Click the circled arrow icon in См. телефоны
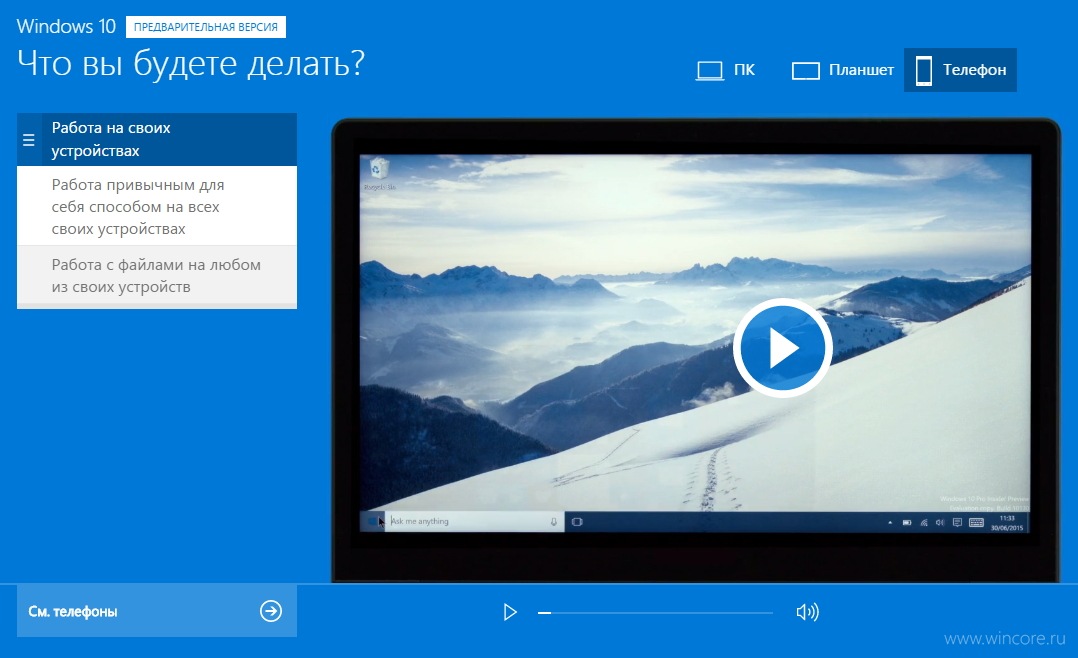Screen dimensions: 1078x658 click(271, 611)
